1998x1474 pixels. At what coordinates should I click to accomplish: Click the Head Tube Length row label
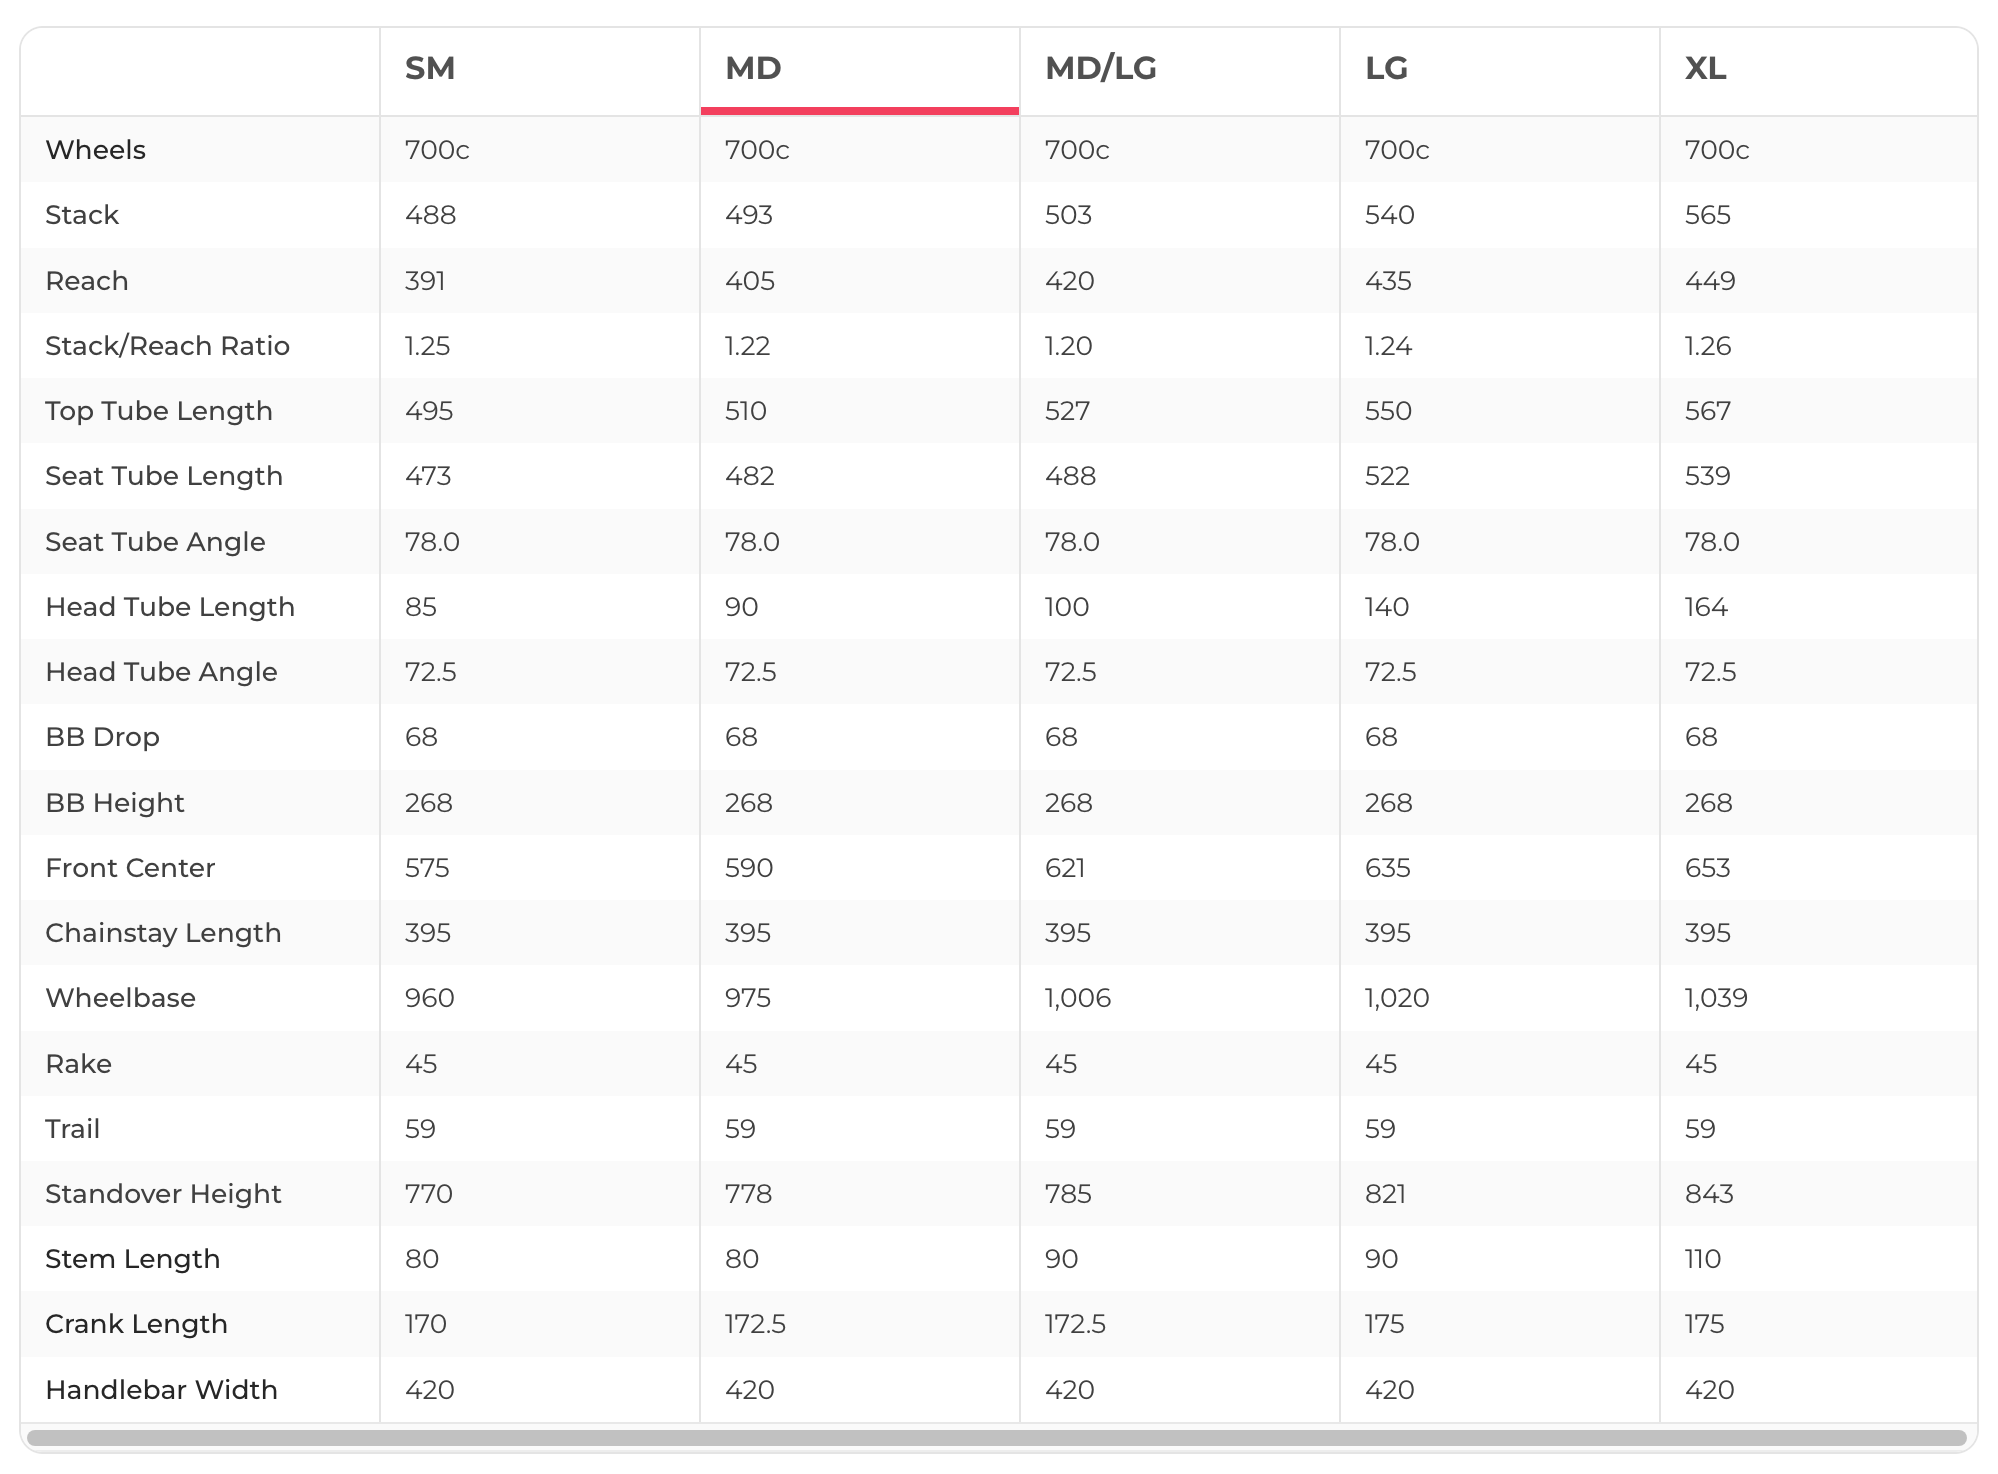[x=170, y=607]
